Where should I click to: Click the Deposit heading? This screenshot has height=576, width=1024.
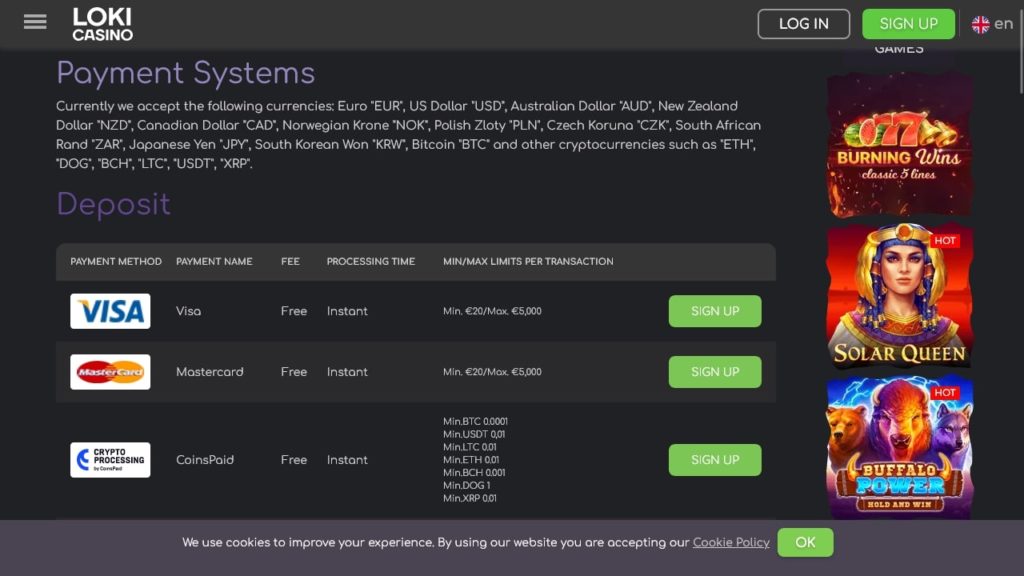point(113,204)
